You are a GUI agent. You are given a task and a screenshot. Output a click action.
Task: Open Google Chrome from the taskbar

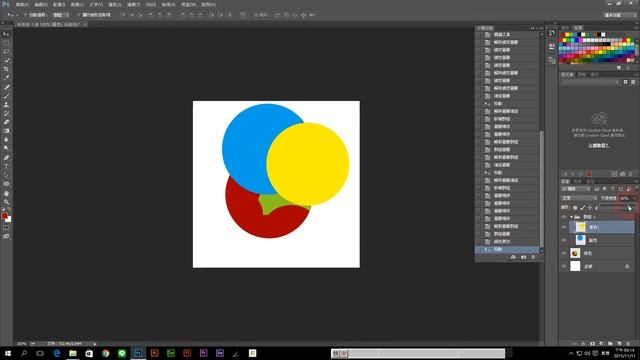tap(105, 353)
